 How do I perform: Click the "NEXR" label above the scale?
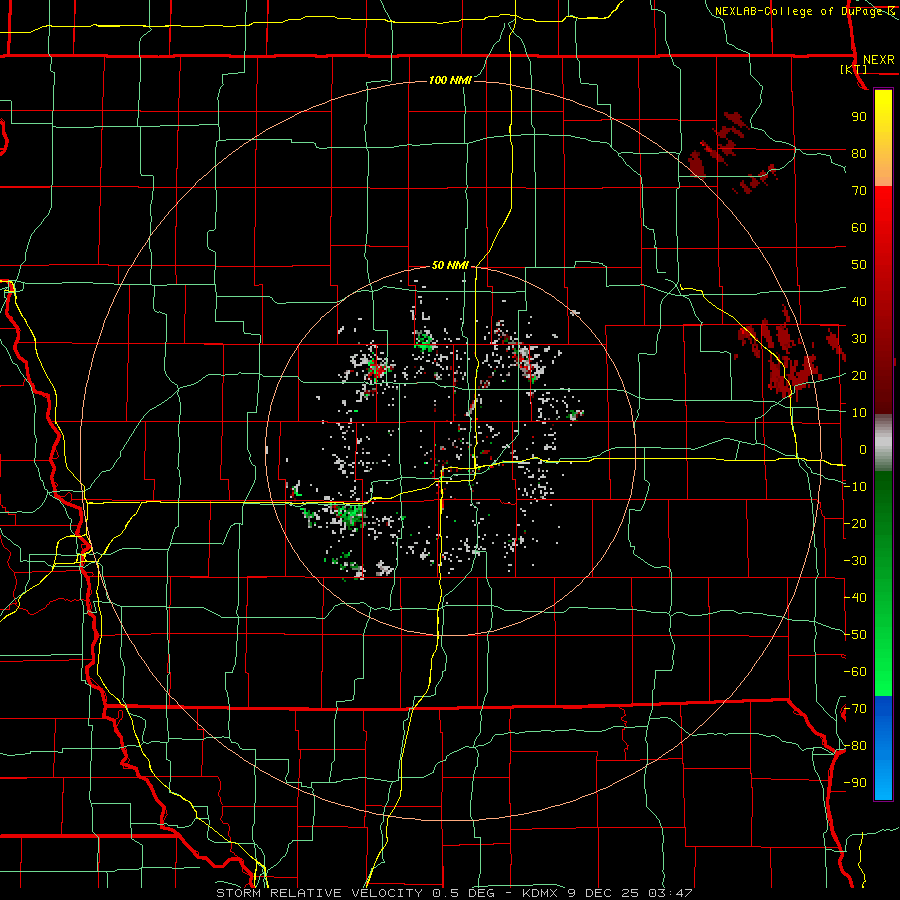(879, 60)
